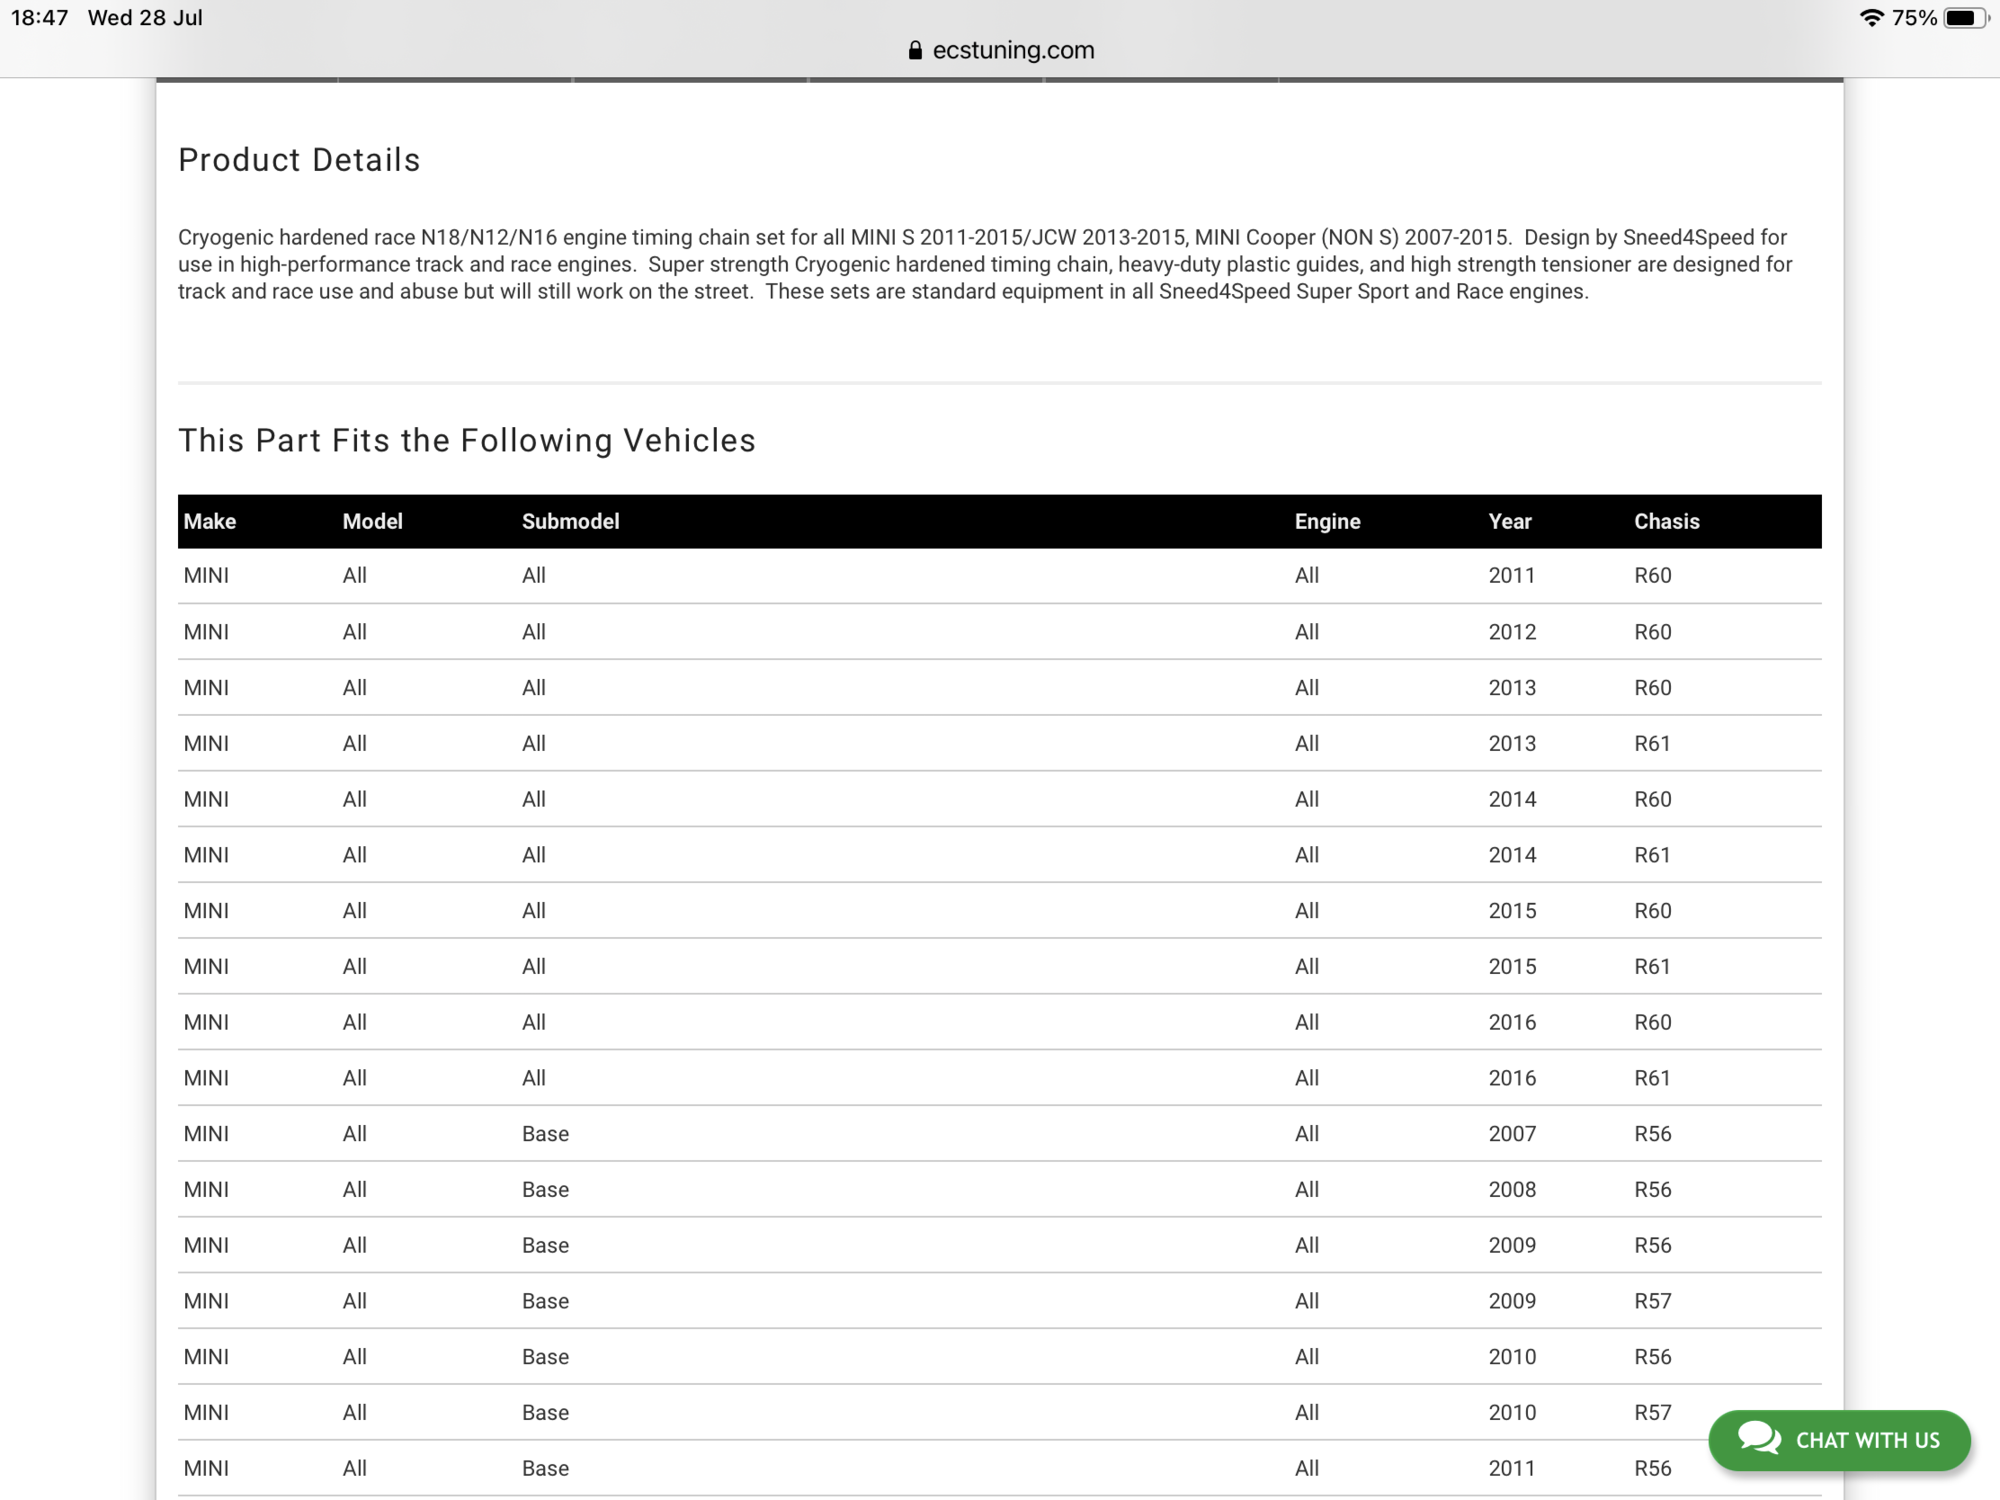
Task: Click the Make column header
Action: tap(210, 521)
